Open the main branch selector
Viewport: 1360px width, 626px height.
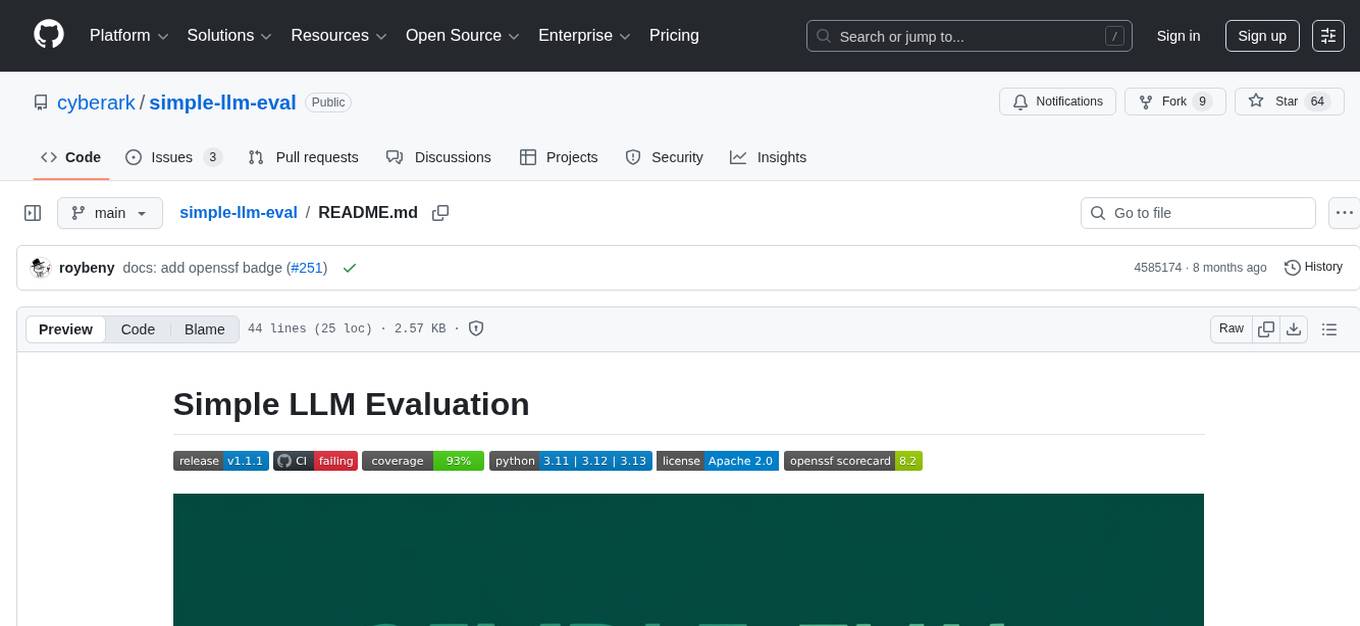pyautogui.click(x=110, y=213)
